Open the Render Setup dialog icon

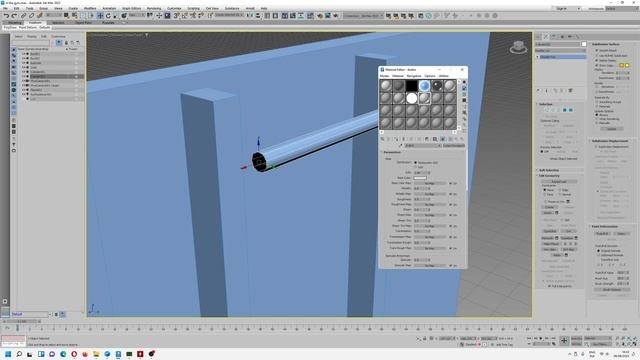(320, 16)
